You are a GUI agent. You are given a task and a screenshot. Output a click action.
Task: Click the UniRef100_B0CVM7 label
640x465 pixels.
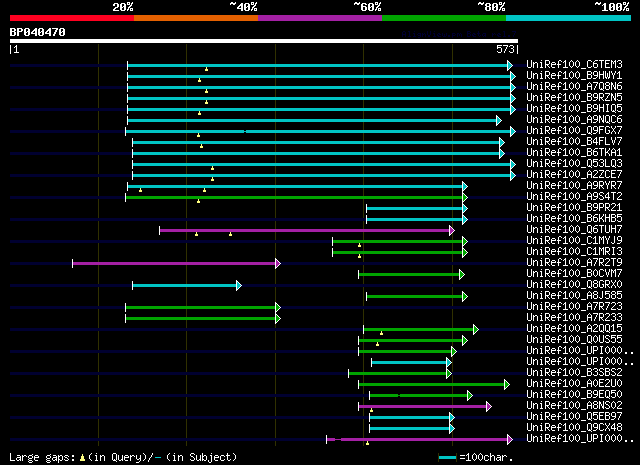click(574, 274)
